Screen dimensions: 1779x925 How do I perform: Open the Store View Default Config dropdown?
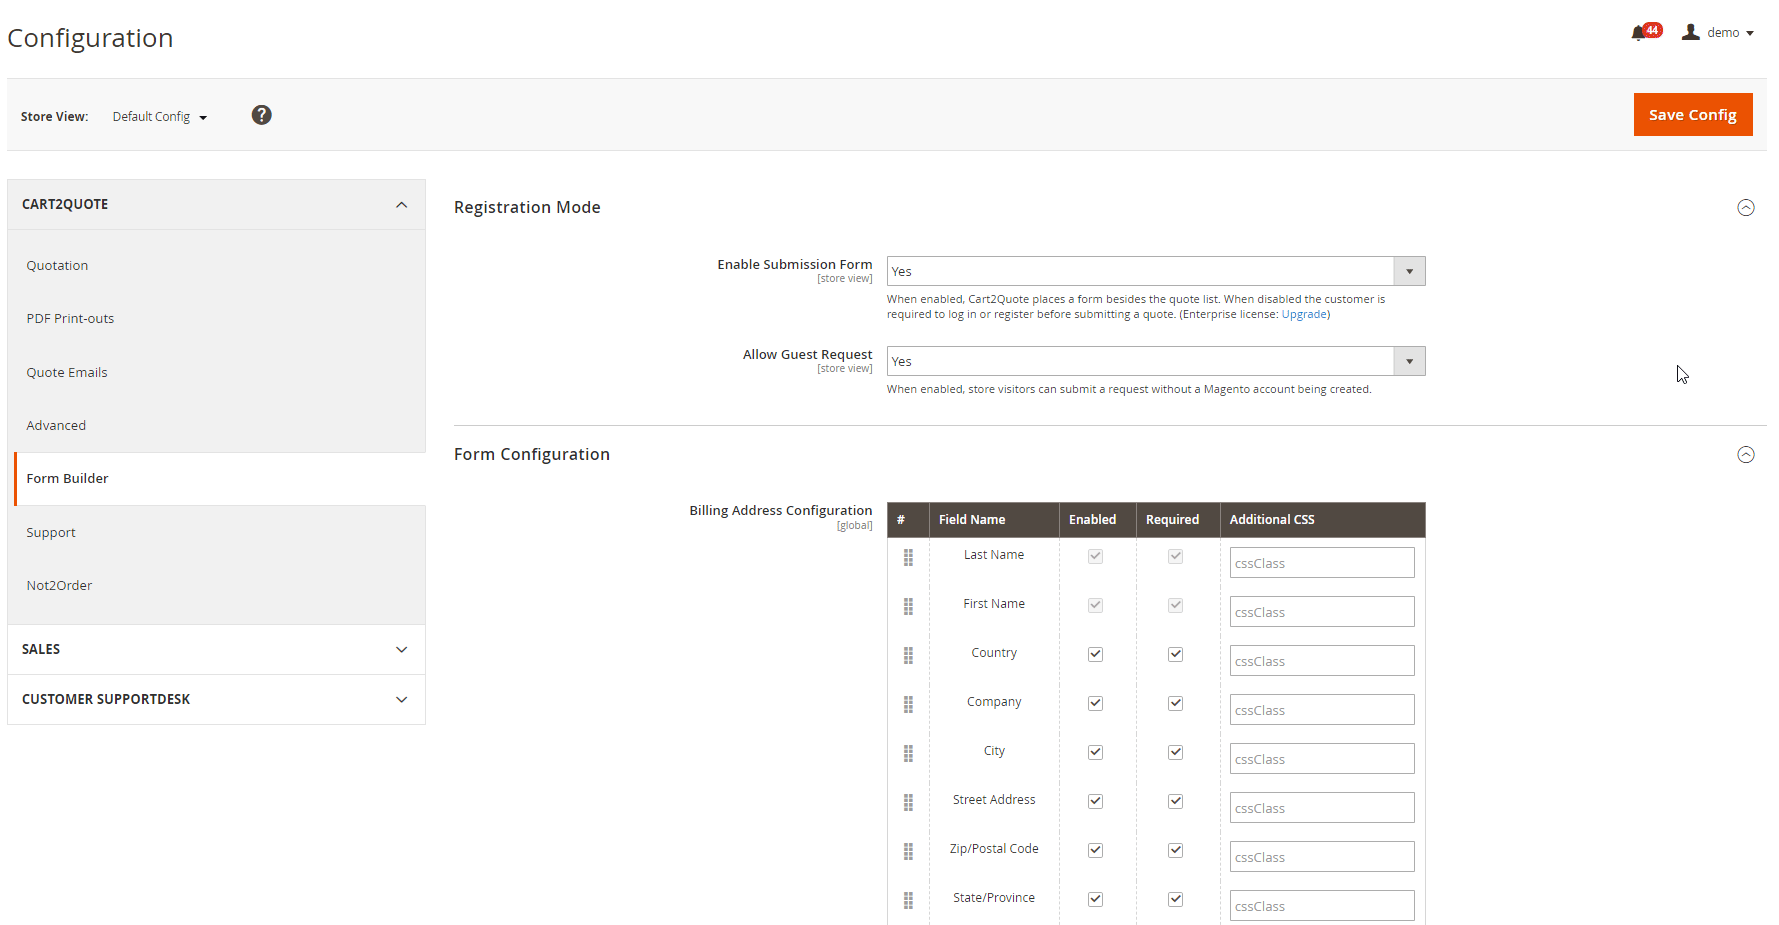(160, 117)
